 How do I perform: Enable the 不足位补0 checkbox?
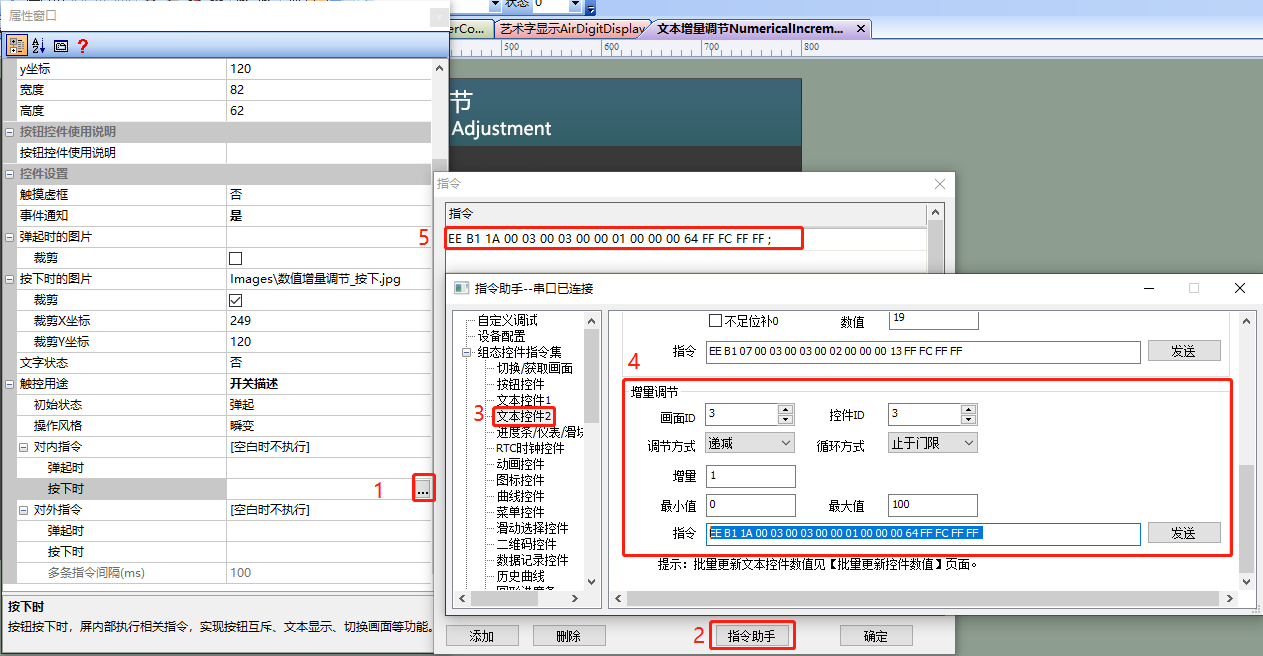click(x=715, y=321)
